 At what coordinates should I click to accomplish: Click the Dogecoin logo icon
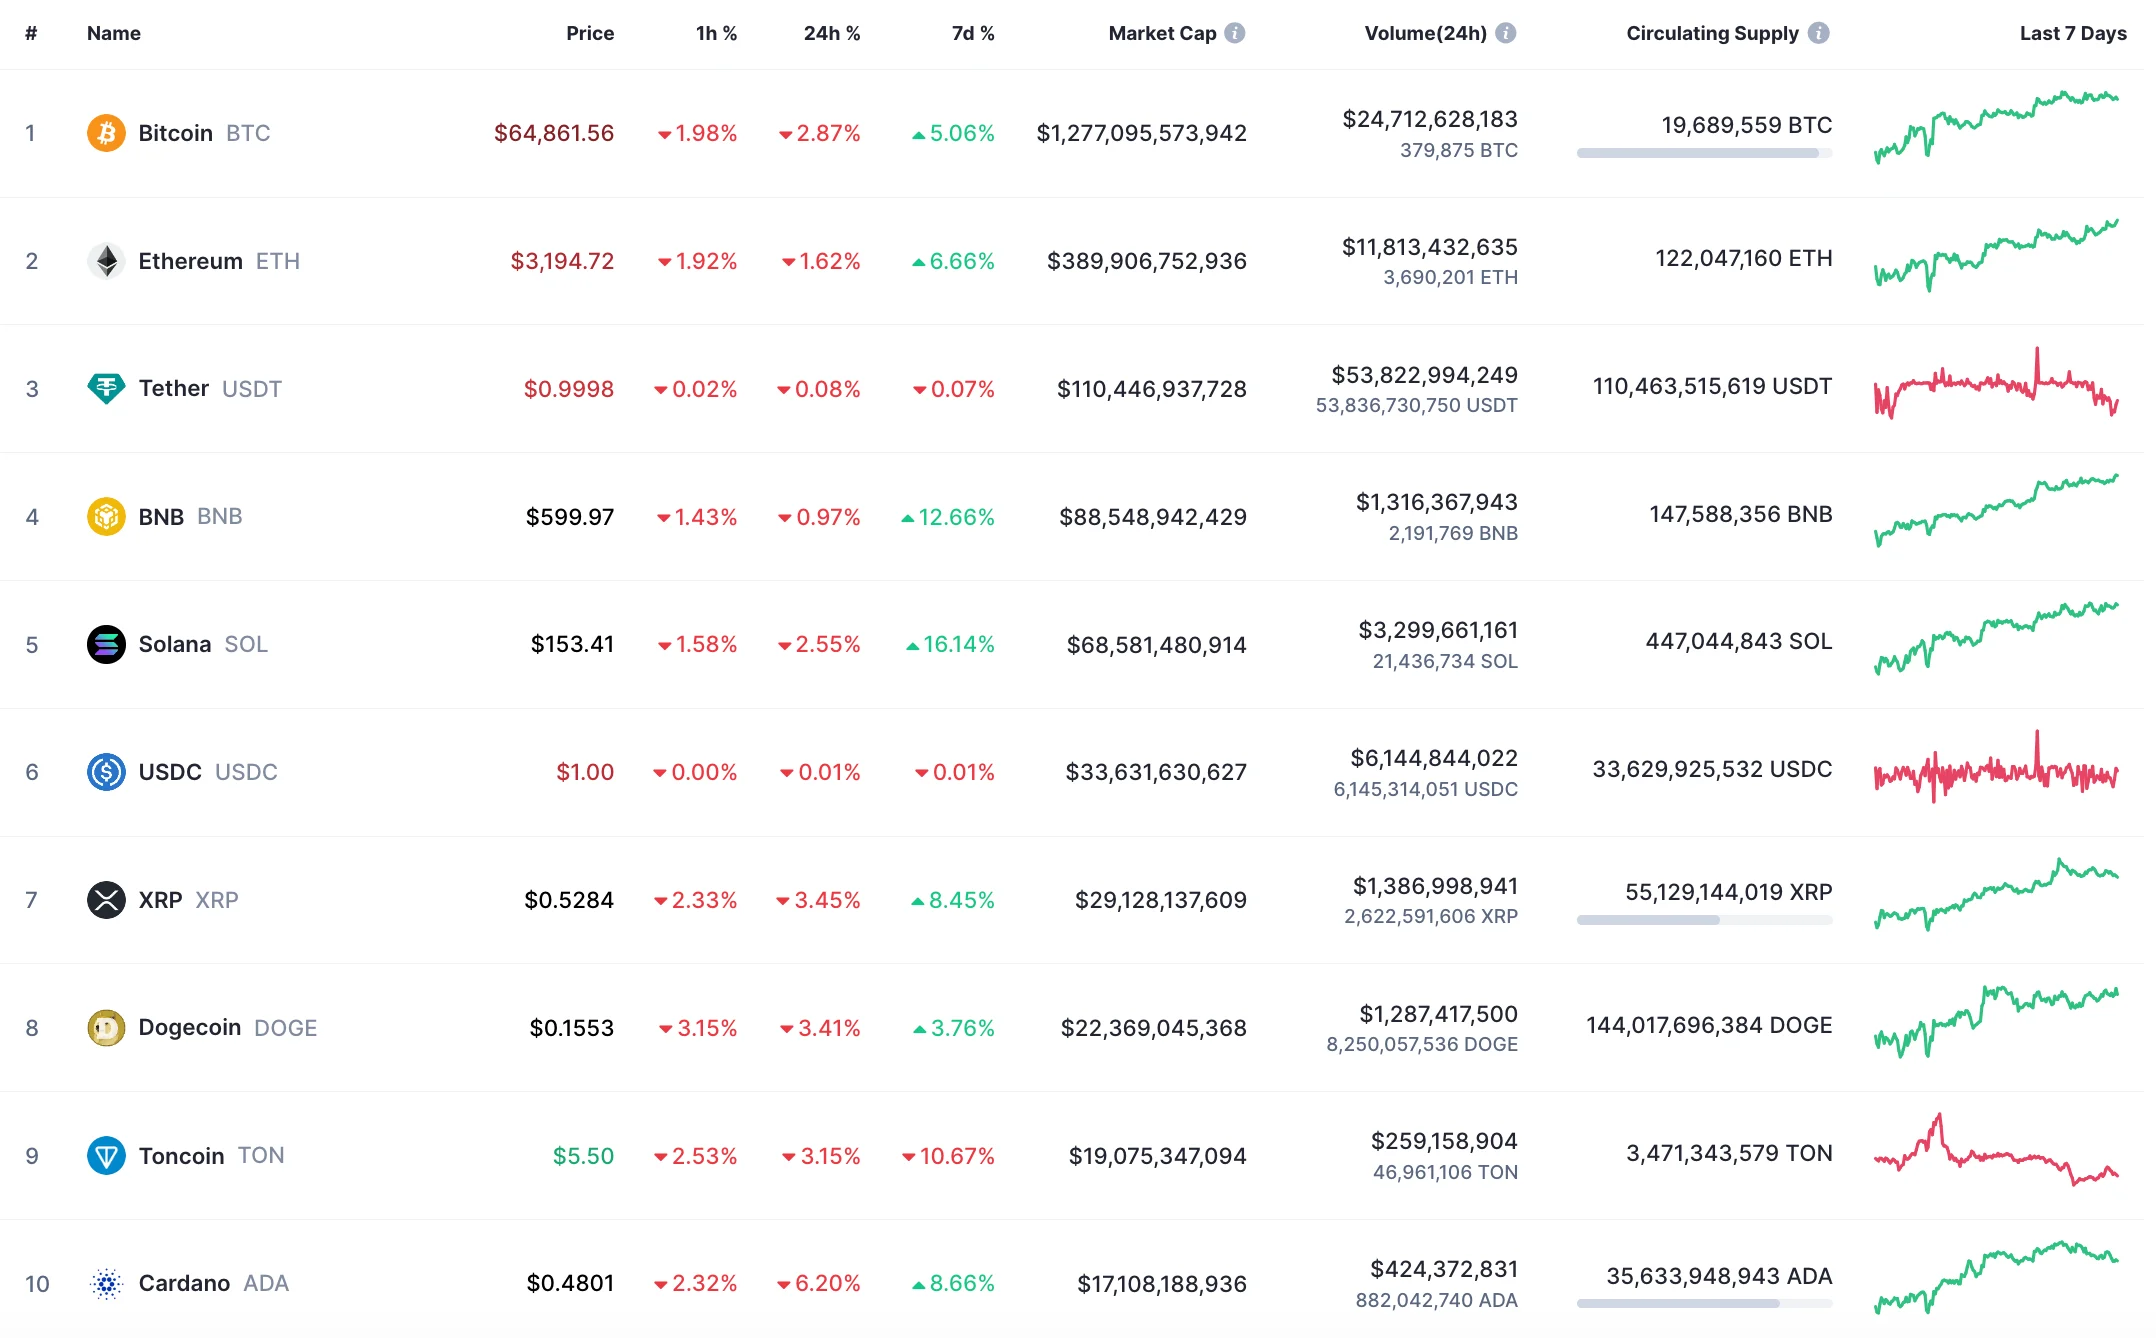(x=106, y=1027)
